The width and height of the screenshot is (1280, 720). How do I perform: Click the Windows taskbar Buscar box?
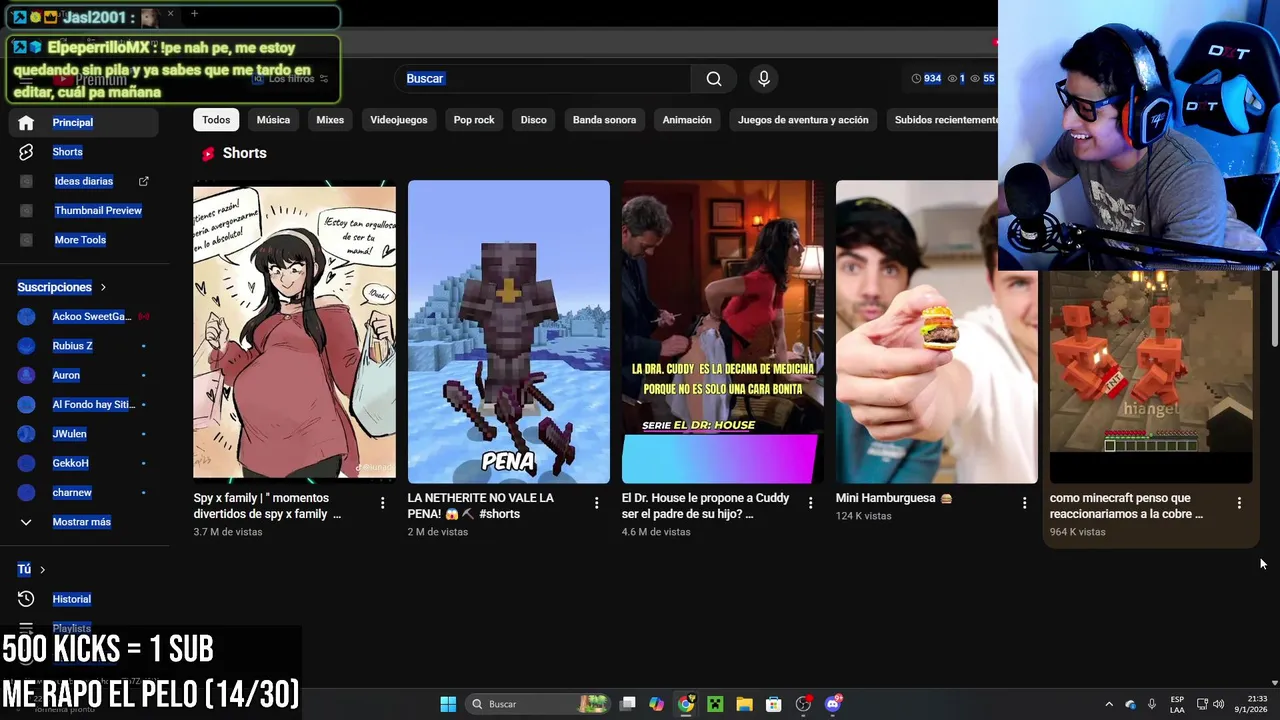(538, 704)
